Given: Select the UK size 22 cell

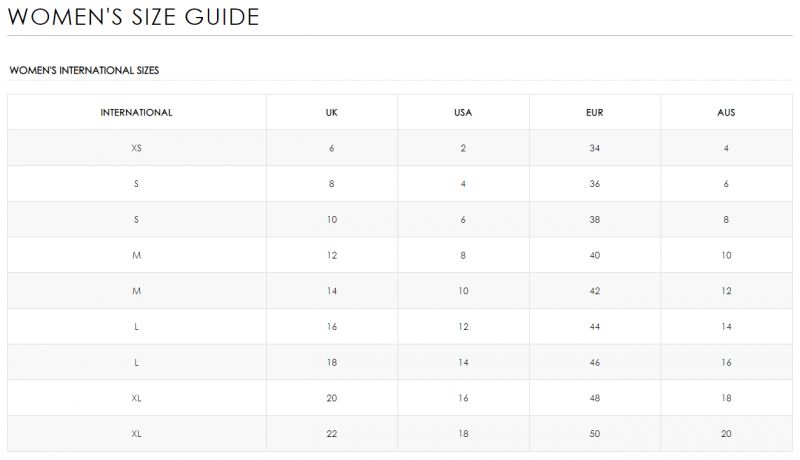Looking at the screenshot, I should pos(332,433).
